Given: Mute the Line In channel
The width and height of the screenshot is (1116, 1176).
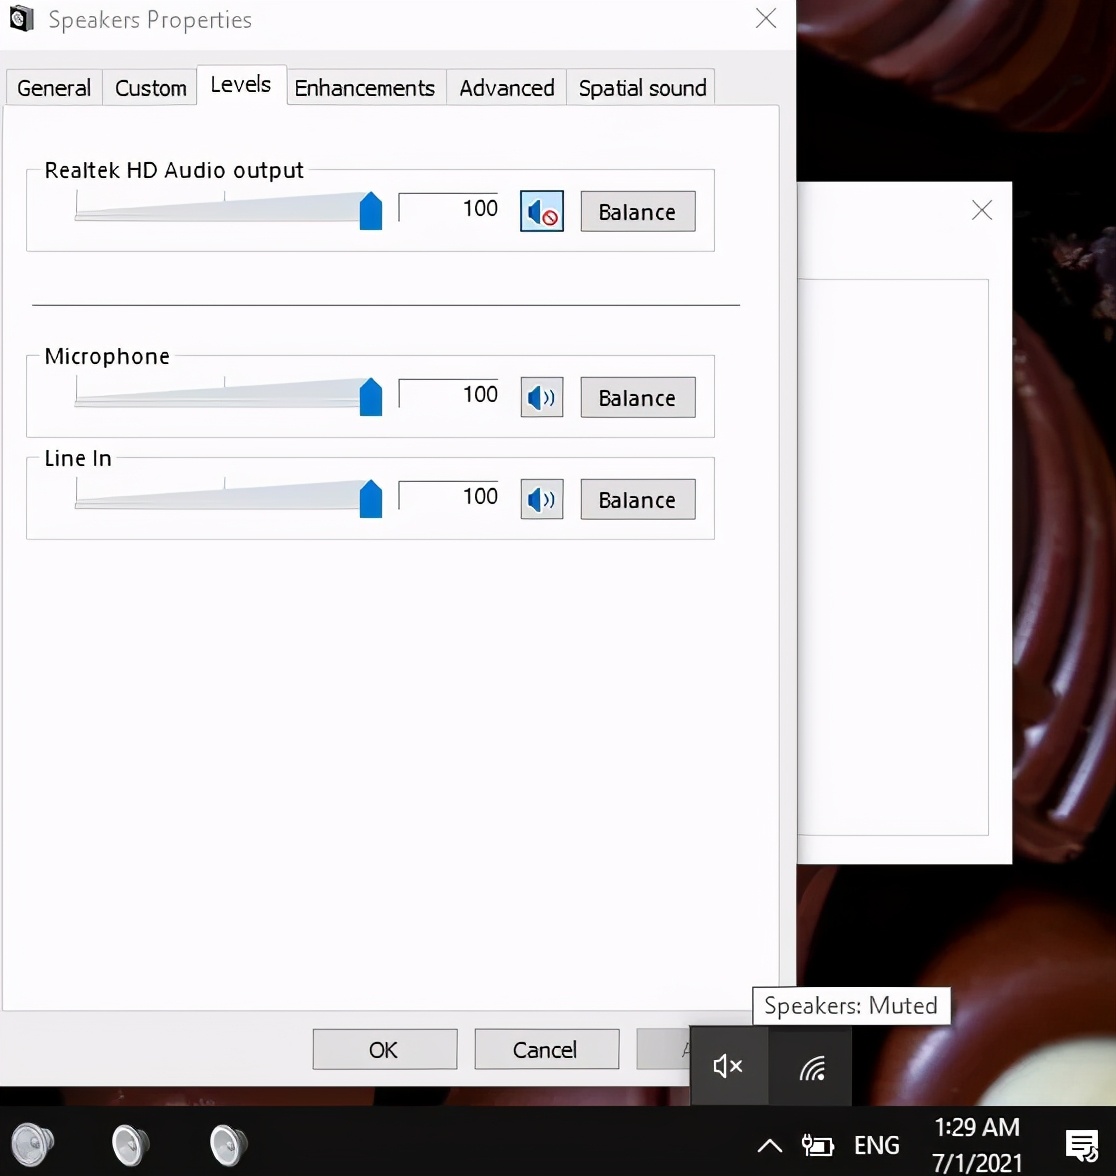Looking at the screenshot, I should click(x=541, y=499).
